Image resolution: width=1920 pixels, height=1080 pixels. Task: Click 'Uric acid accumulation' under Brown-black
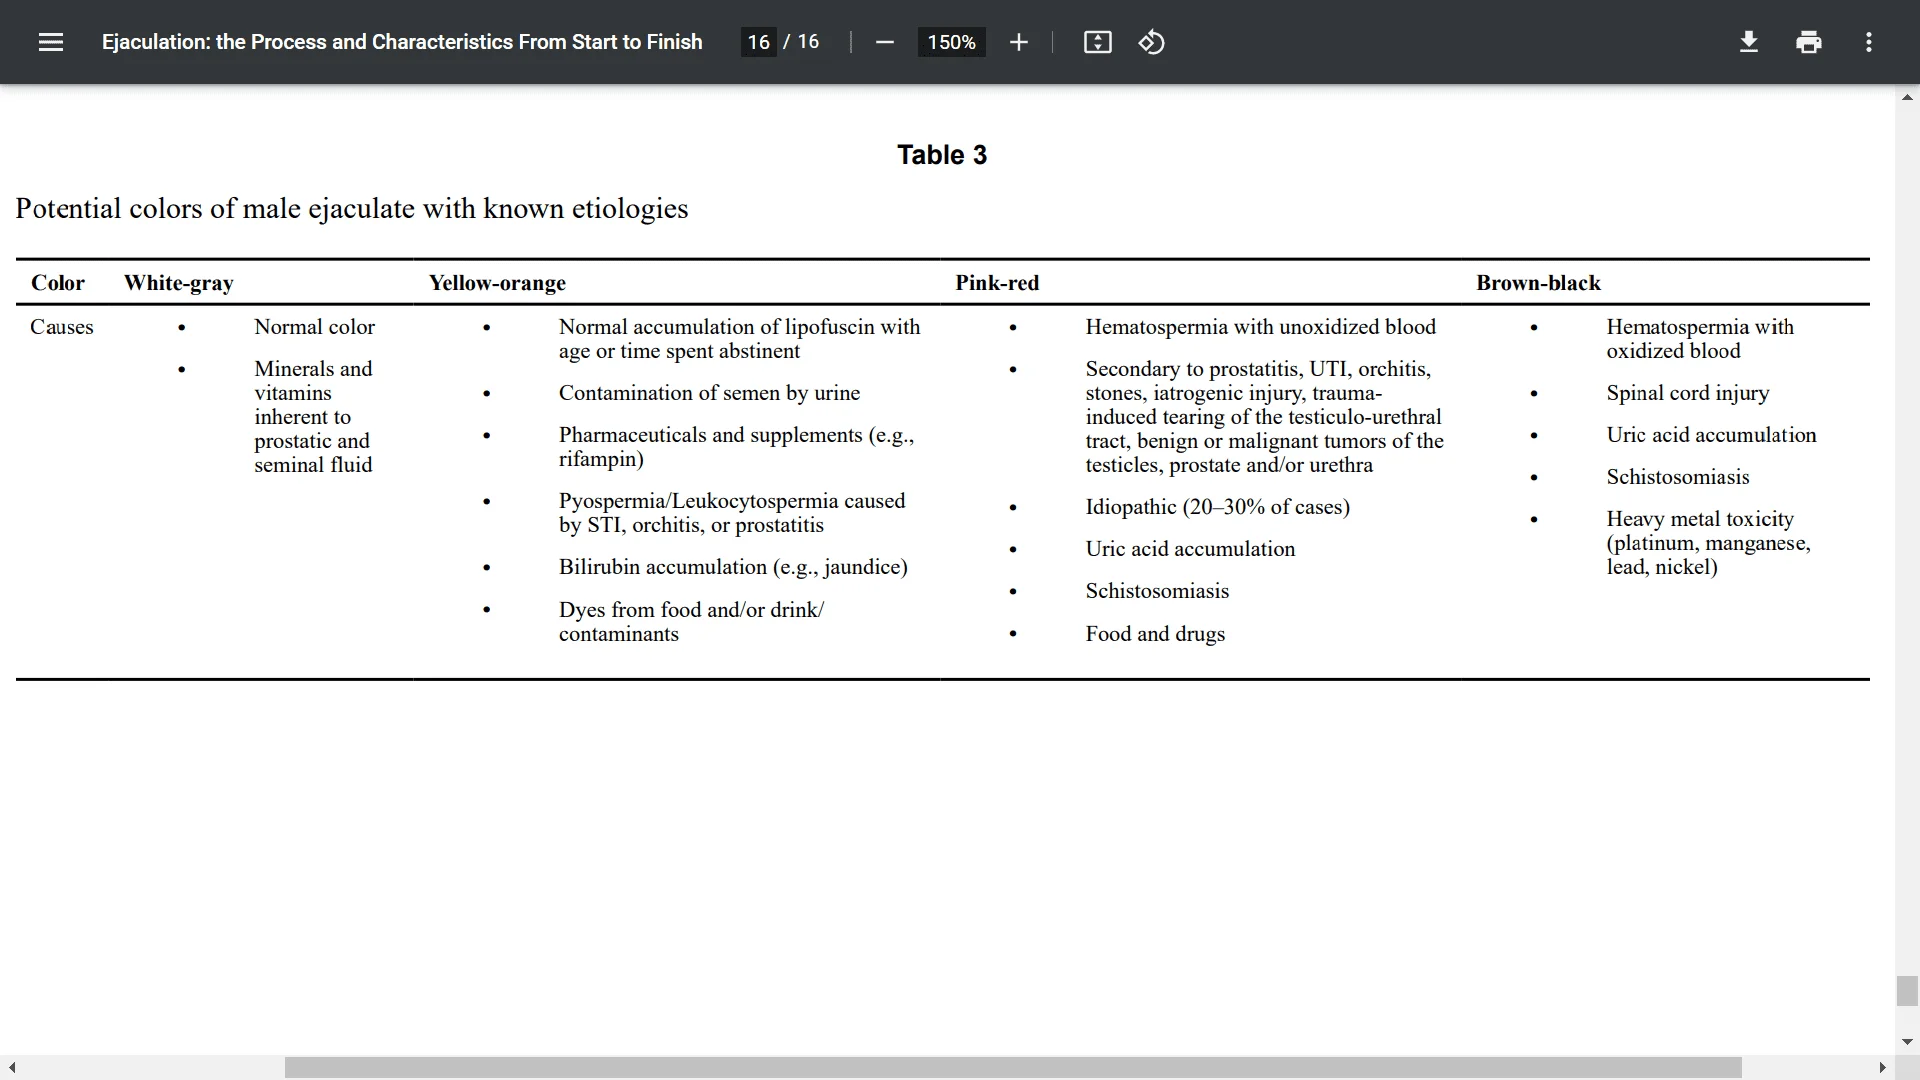pyautogui.click(x=1711, y=435)
